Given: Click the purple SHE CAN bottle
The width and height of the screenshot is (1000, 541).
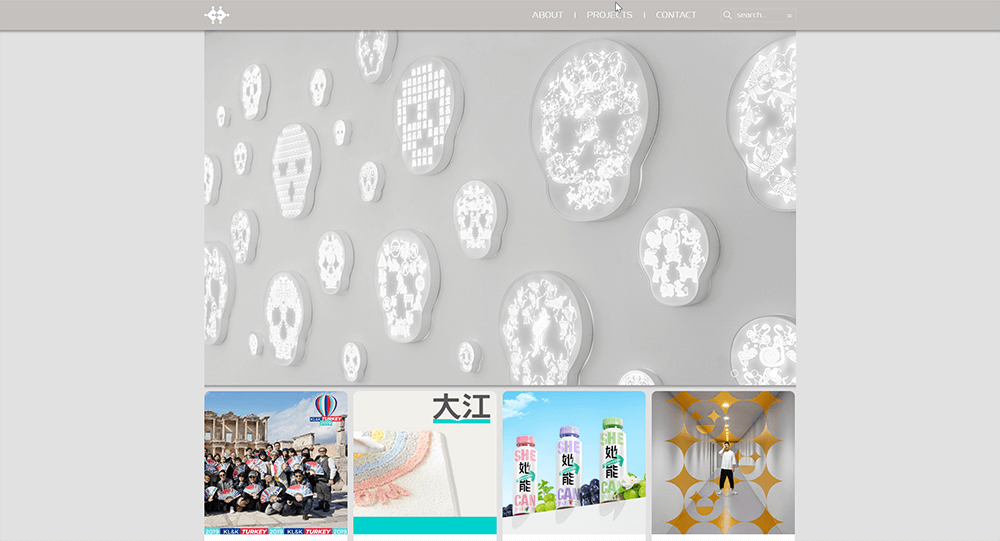Looking at the screenshot, I should point(568,466).
